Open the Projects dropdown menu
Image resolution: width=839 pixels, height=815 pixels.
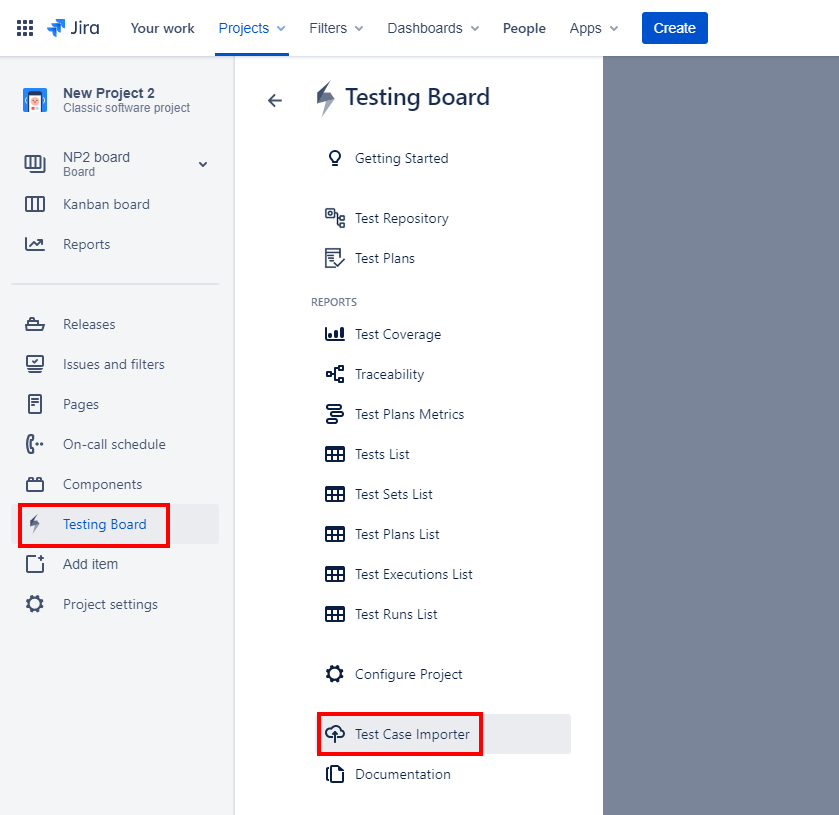click(x=252, y=28)
